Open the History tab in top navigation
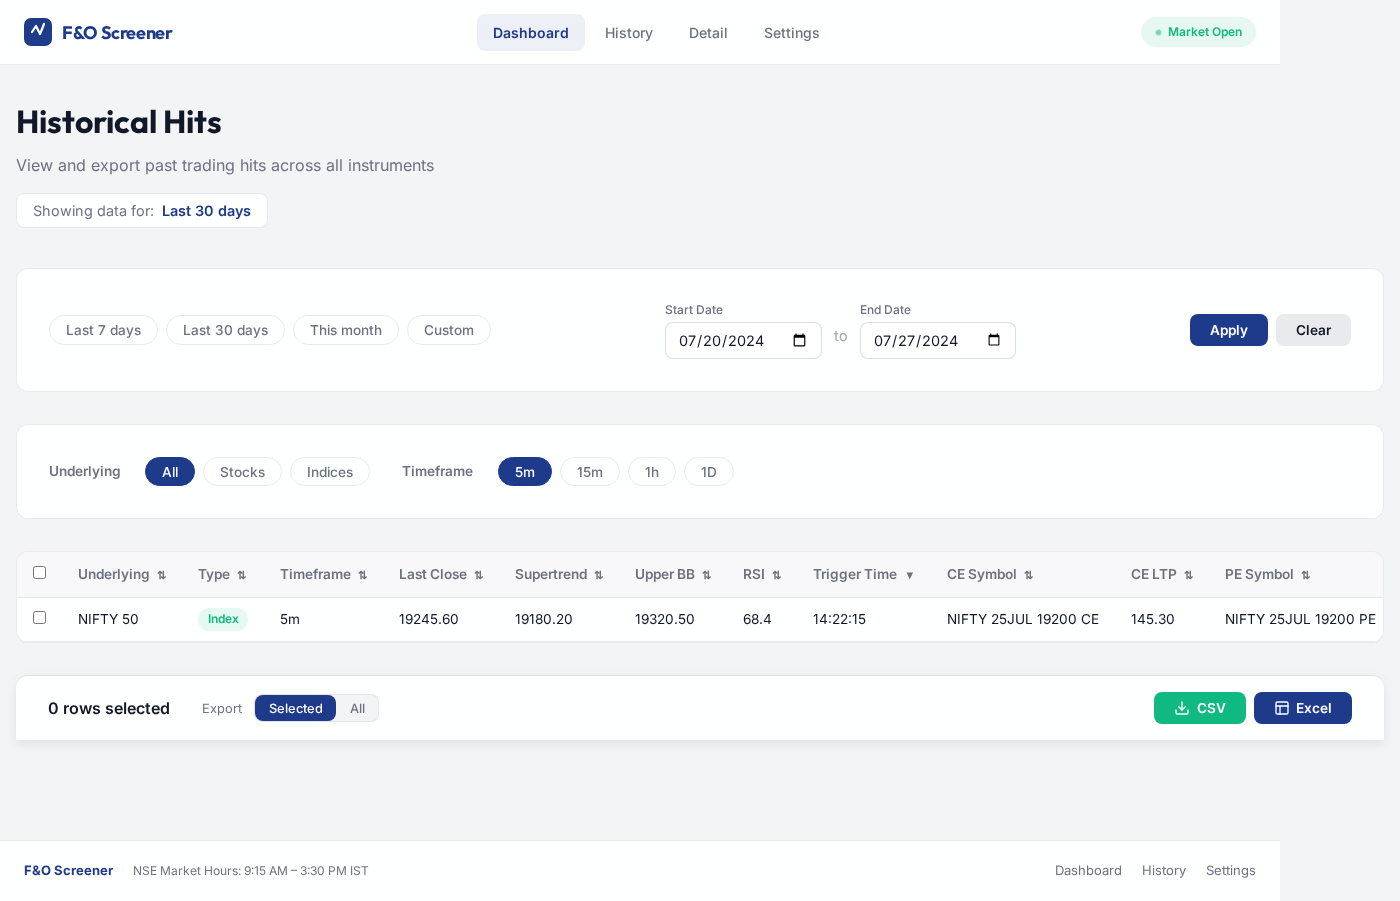Image resolution: width=1400 pixels, height=901 pixels. point(629,33)
